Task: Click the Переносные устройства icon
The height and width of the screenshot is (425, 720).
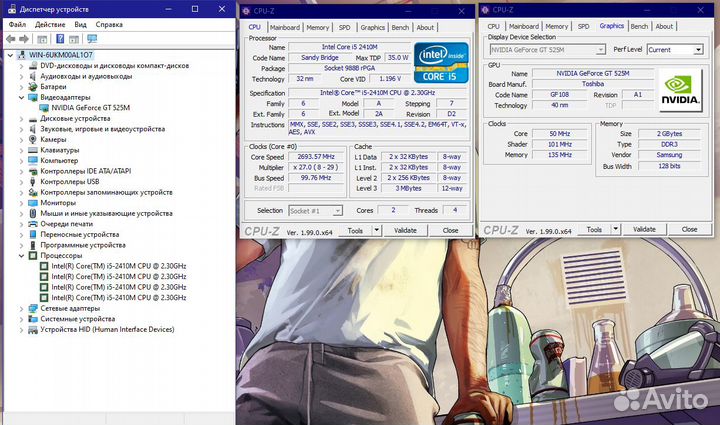Action: [33, 235]
